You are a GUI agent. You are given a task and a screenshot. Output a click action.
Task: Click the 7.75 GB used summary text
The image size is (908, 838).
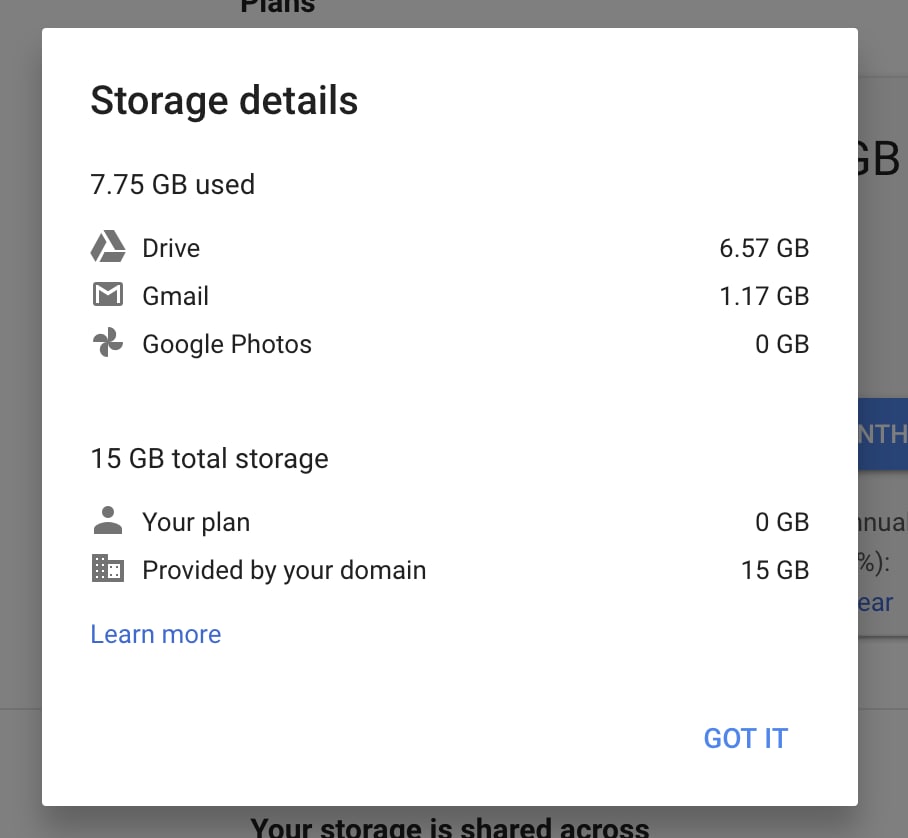pyautogui.click(x=173, y=185)
